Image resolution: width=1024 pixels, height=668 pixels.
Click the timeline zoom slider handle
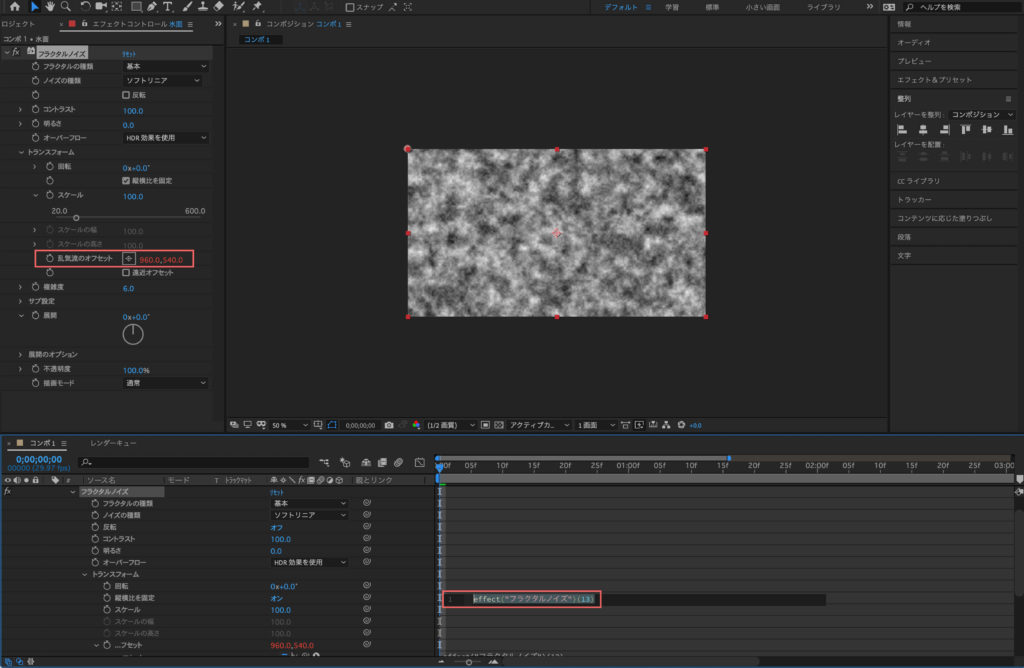[x=468, y=662]
